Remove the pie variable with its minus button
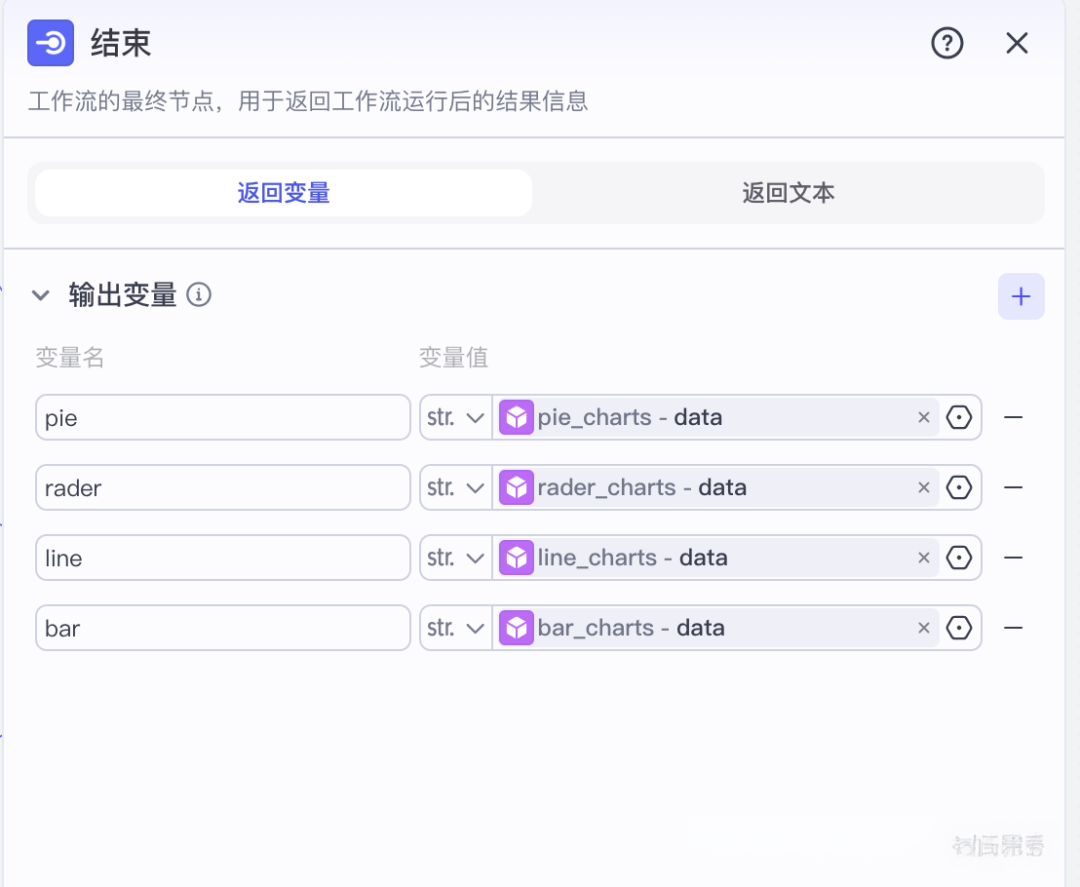1080x887 pixels. pyautogui.click(x=1013, y=417)
